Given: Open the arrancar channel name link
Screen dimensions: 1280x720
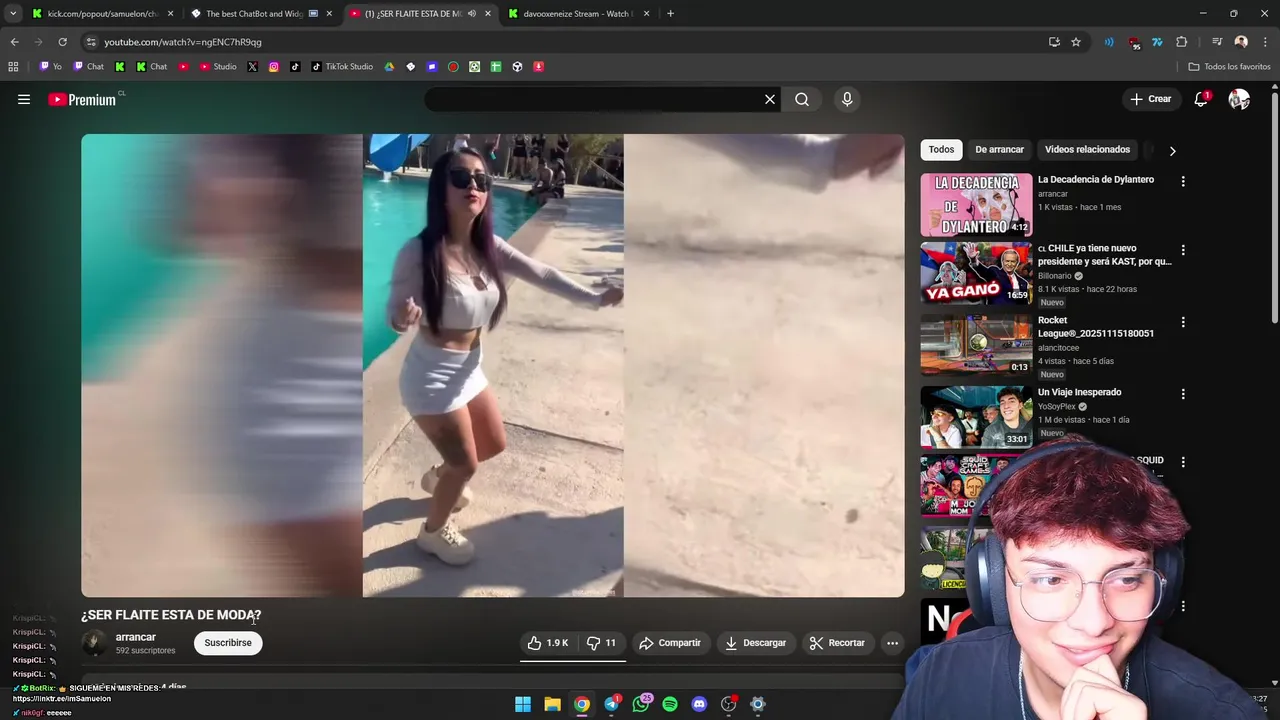Looking at the screenshot, I should click(135, 637).
